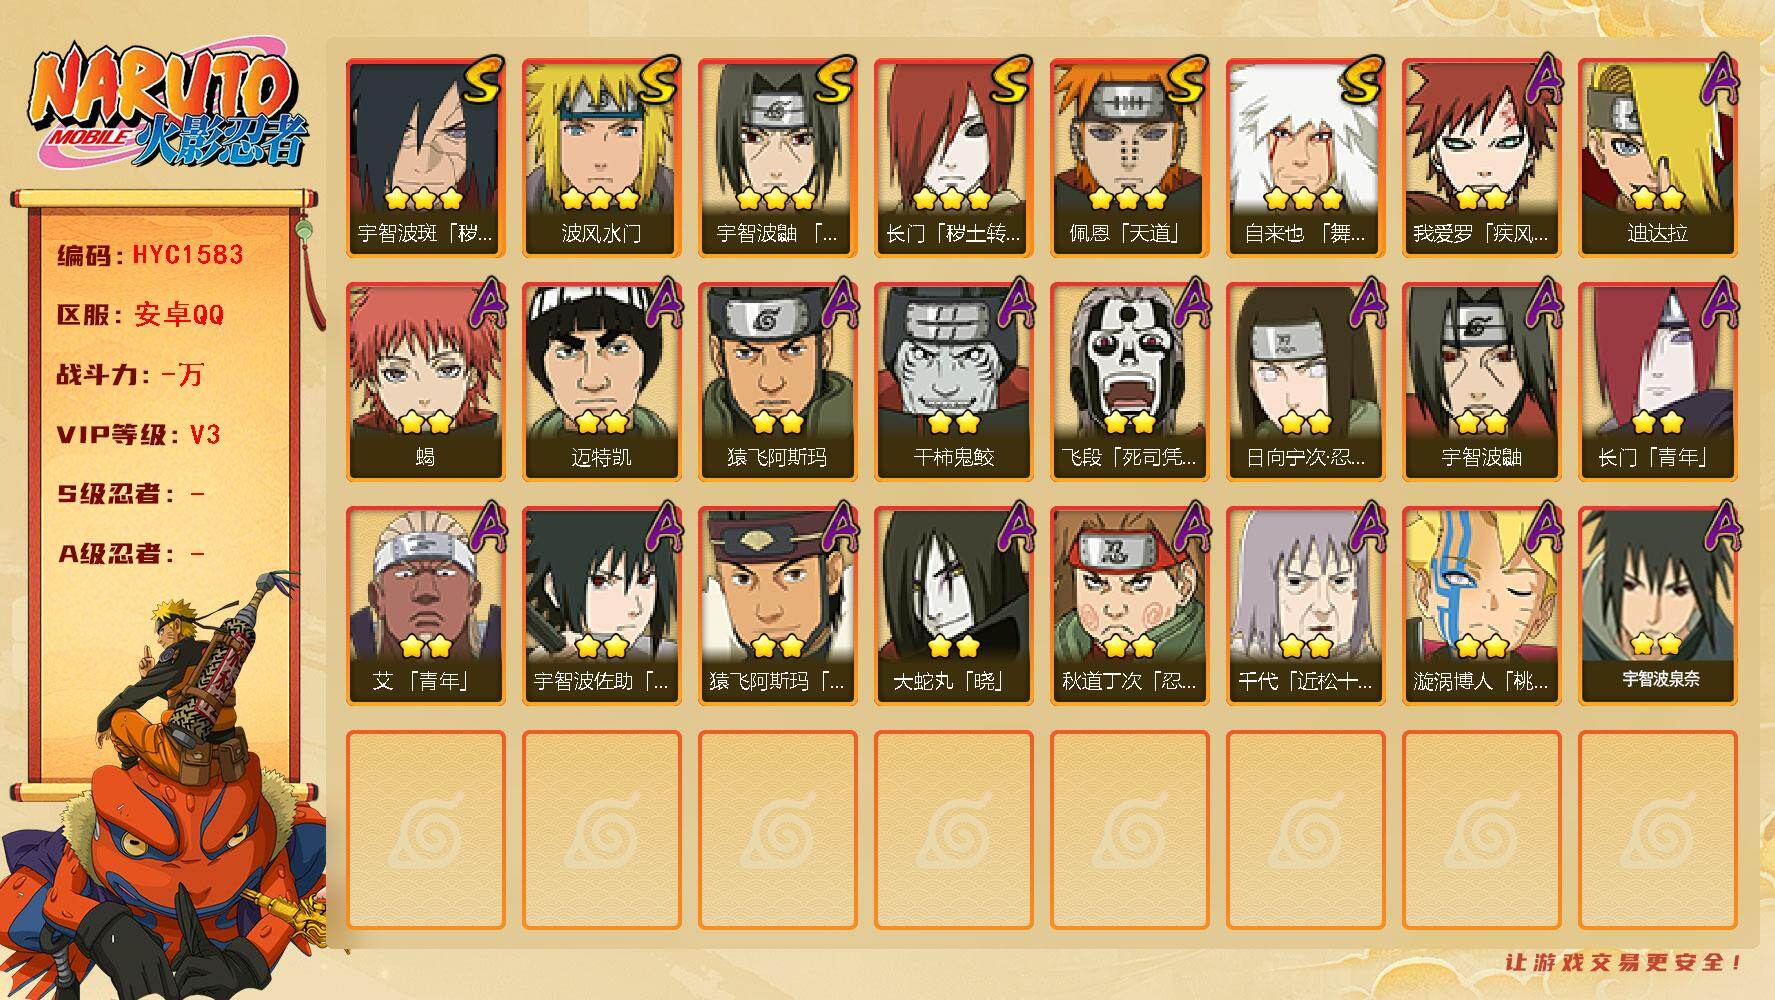Screen dimensions: 1775x1000
Task: Click the VIP等级 V3 label
Action: tap(139, 435)
